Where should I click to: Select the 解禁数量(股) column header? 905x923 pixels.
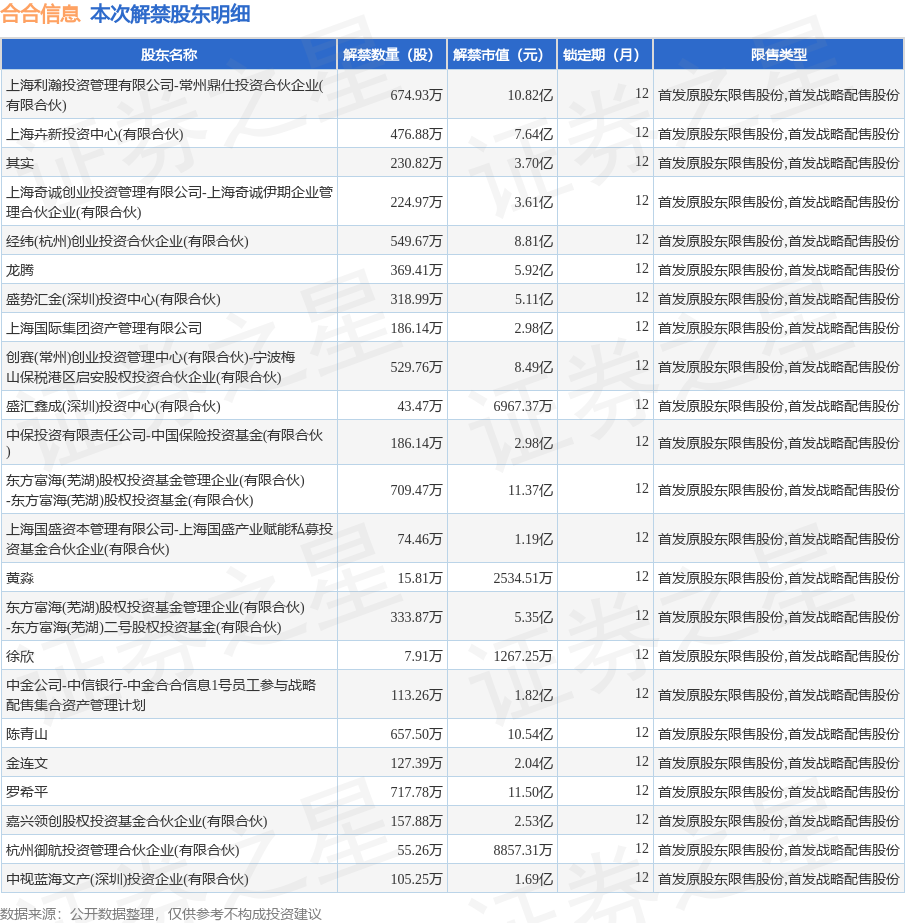tap(392, 55)
